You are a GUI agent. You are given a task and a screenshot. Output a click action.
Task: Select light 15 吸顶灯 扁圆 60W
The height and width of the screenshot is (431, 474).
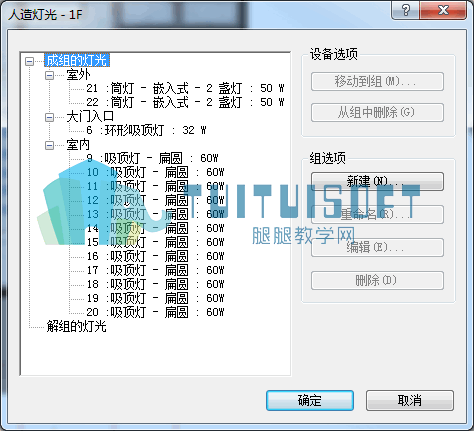click(x=155, y=242)
